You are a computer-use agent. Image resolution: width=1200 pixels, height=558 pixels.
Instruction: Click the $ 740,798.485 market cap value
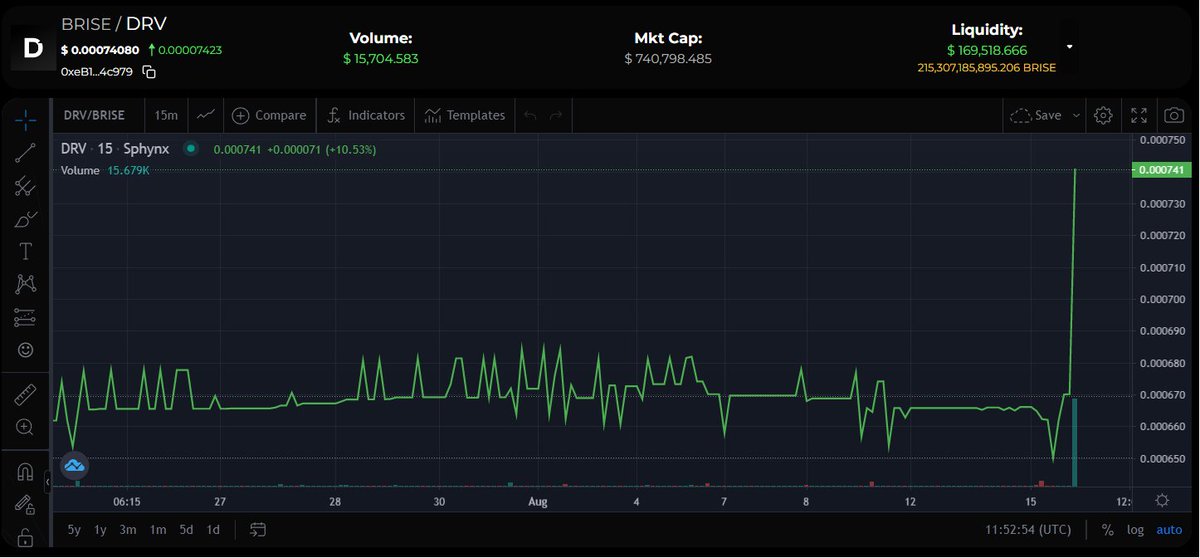point(668,58)
